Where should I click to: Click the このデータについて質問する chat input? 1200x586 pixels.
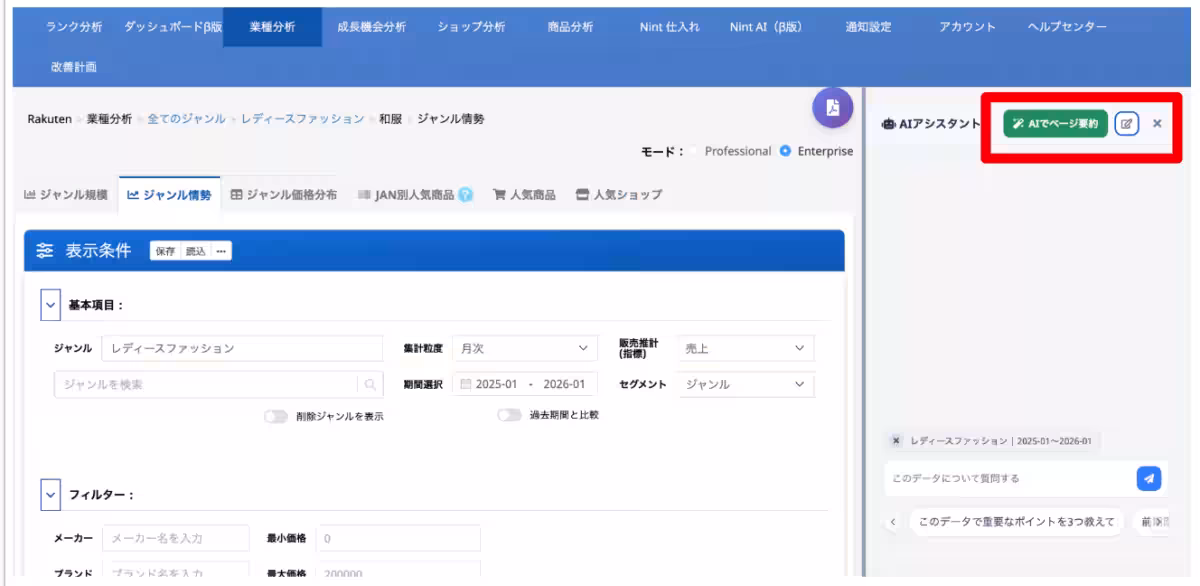coord(1000,478)
